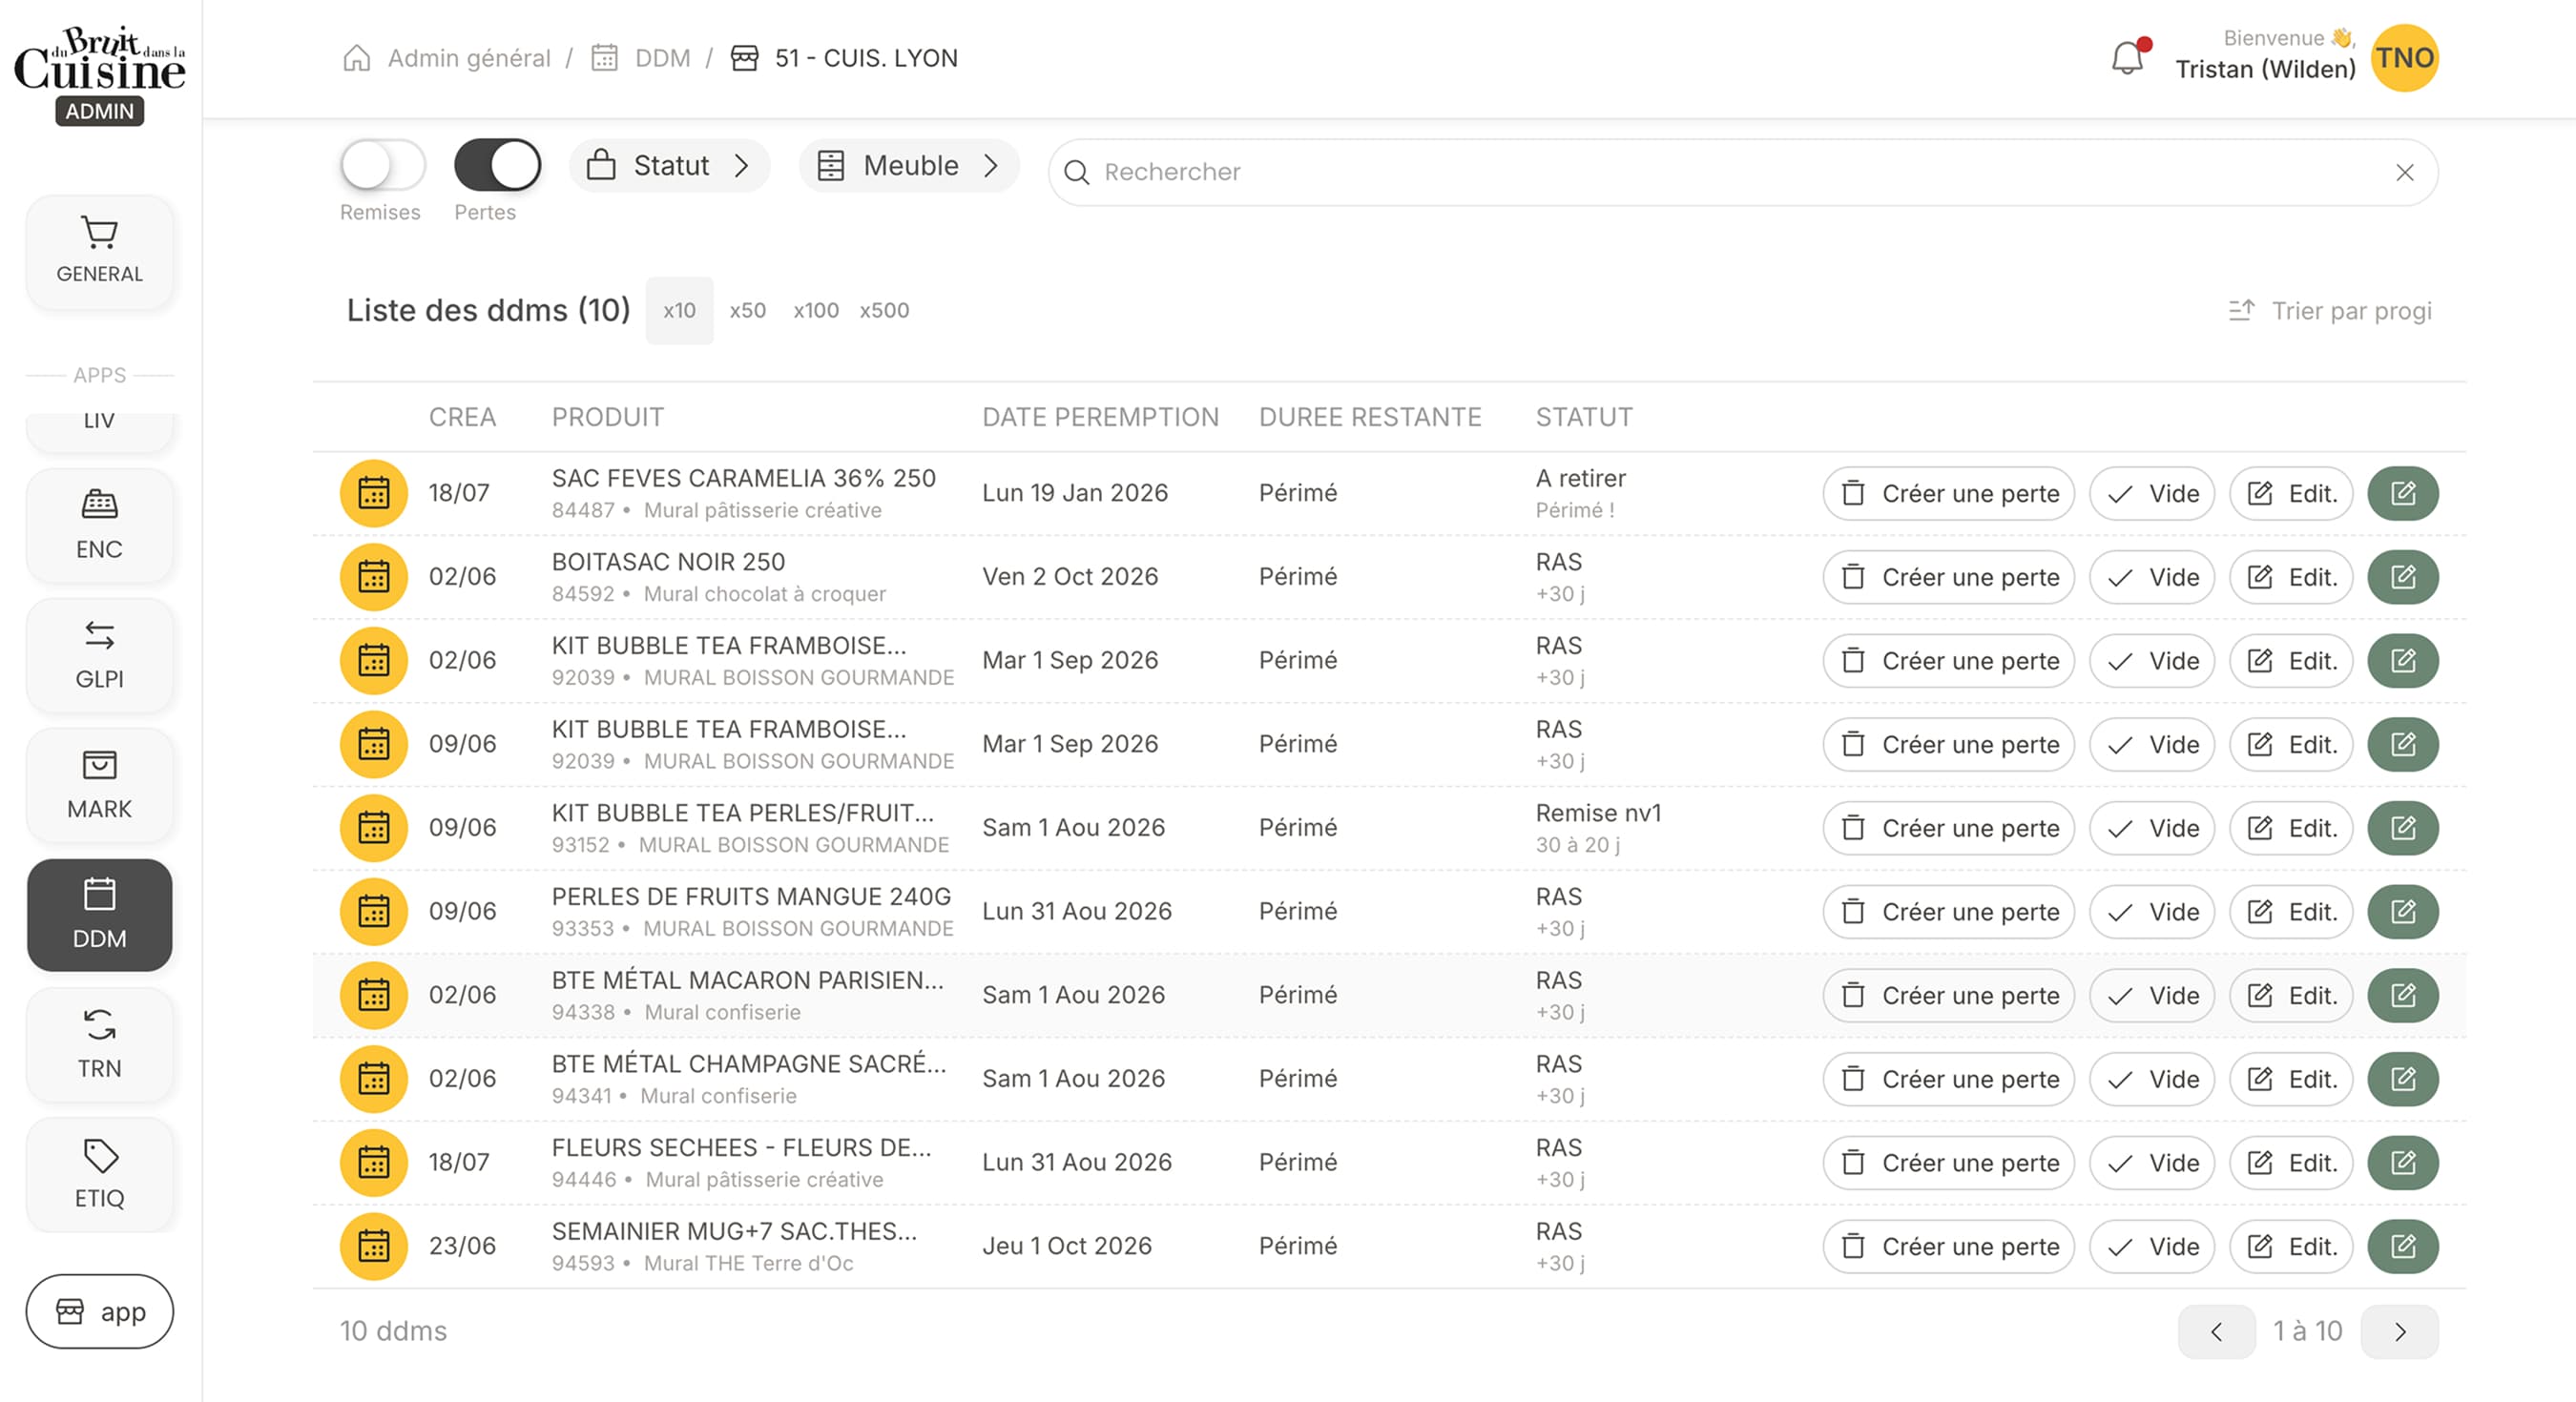Click the DDM breadcrumb link

[662, 58]
